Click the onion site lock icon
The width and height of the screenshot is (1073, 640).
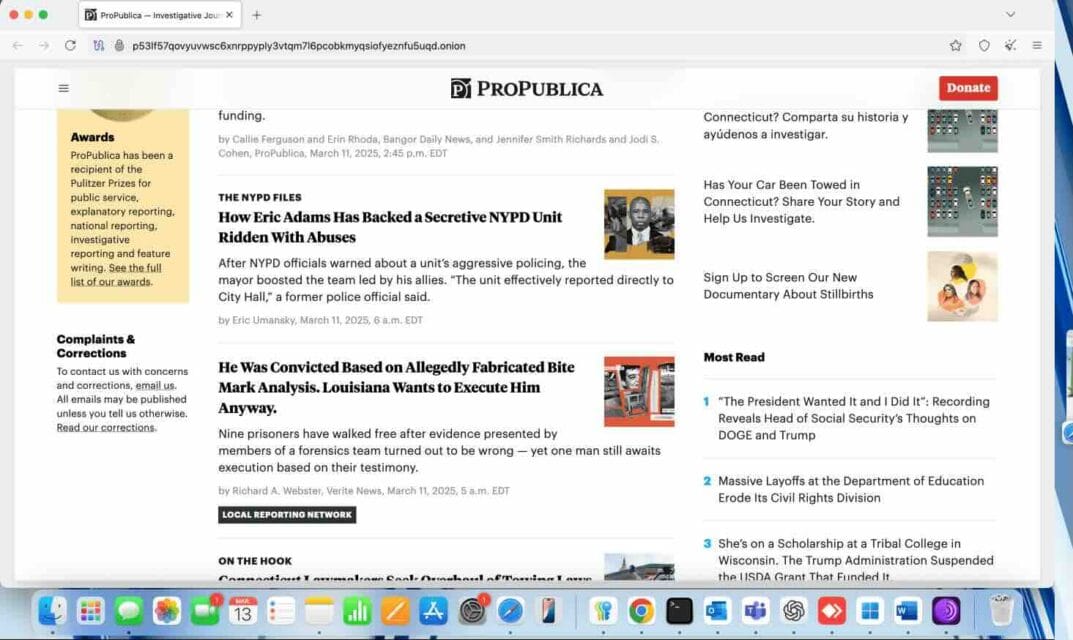point(119,45)
